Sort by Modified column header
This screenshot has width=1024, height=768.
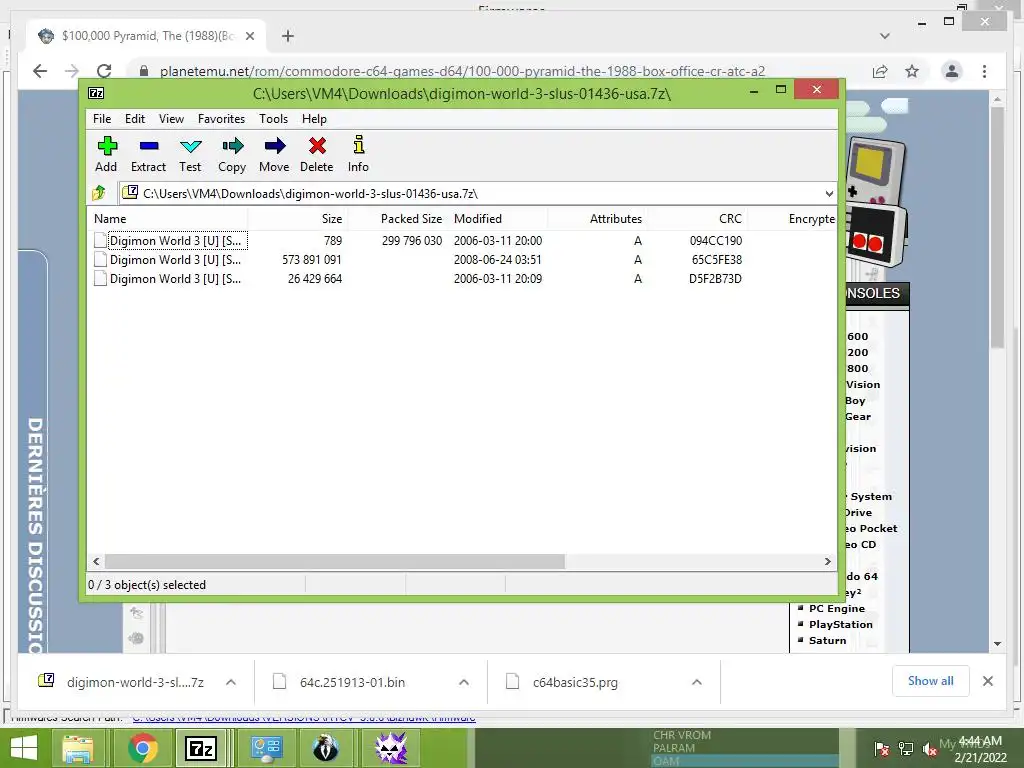click(498, 219)
